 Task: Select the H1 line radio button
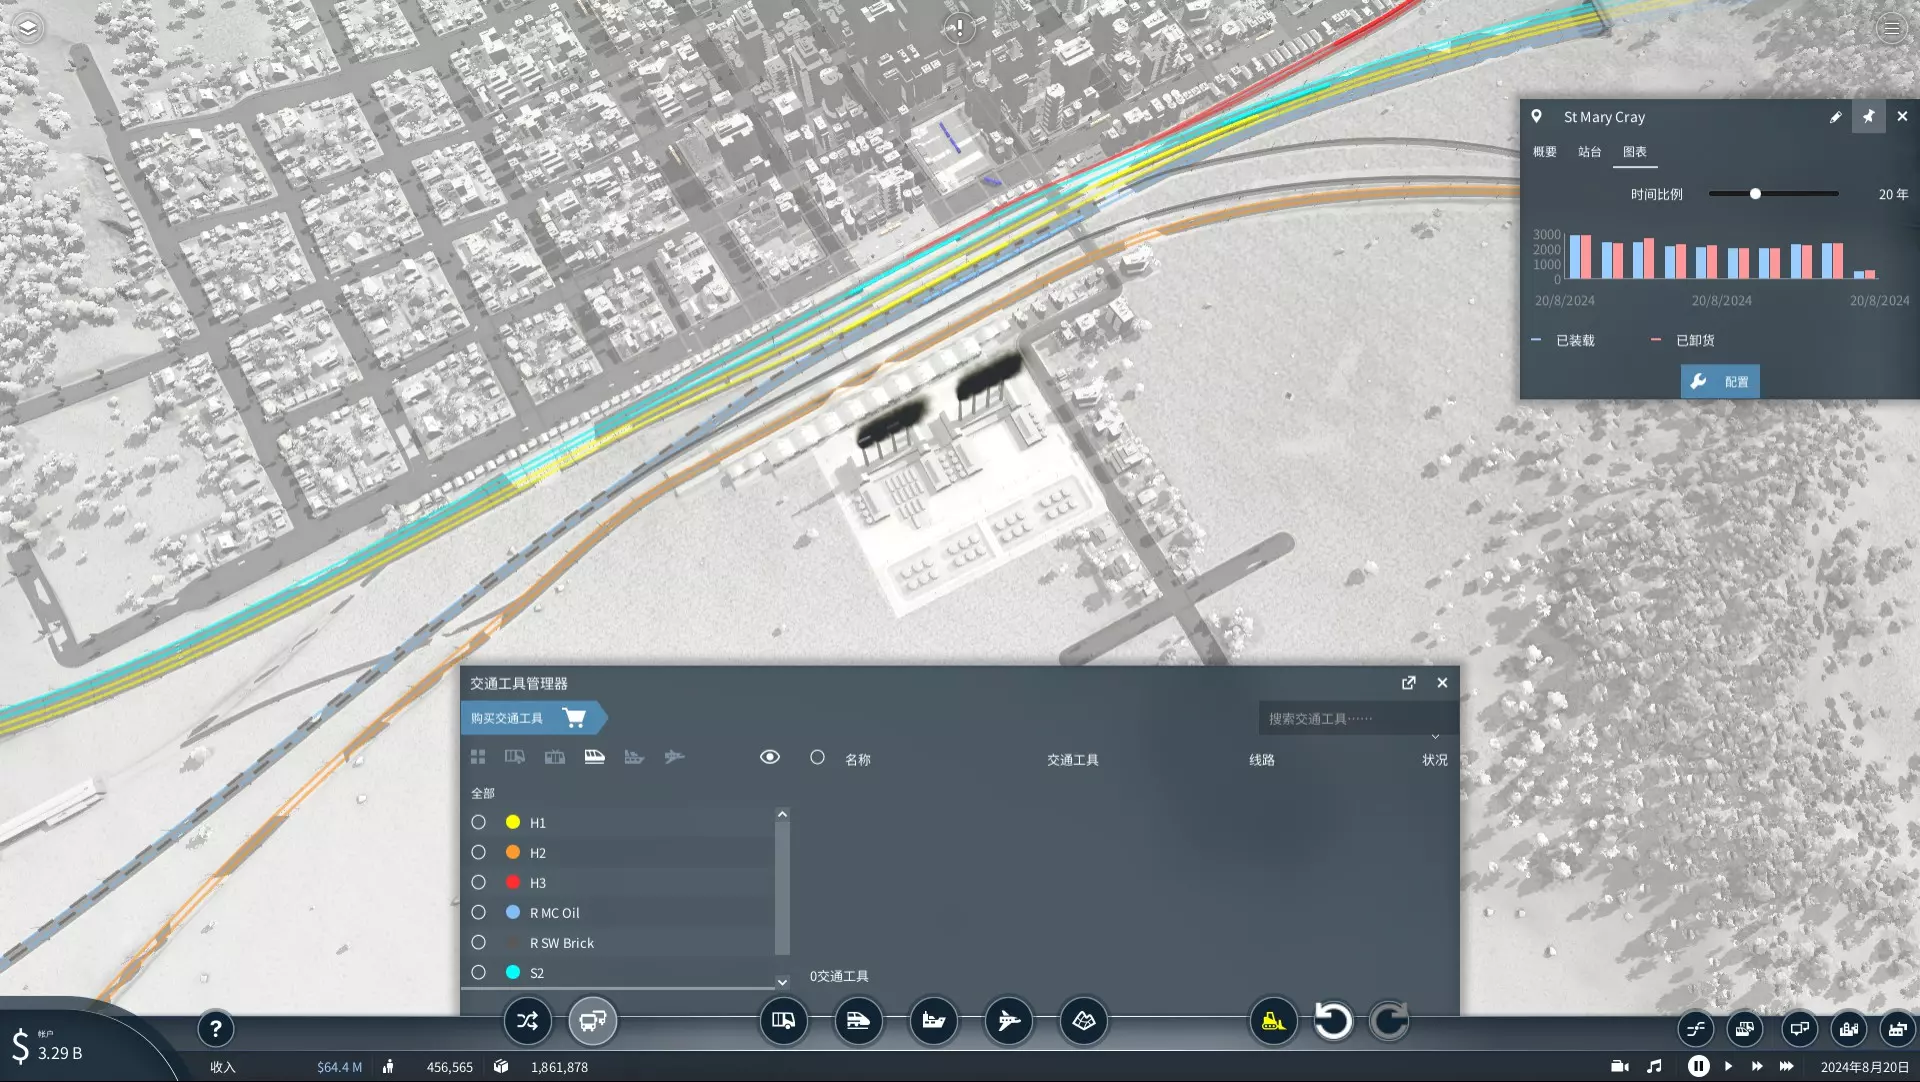tap(479, 822)
